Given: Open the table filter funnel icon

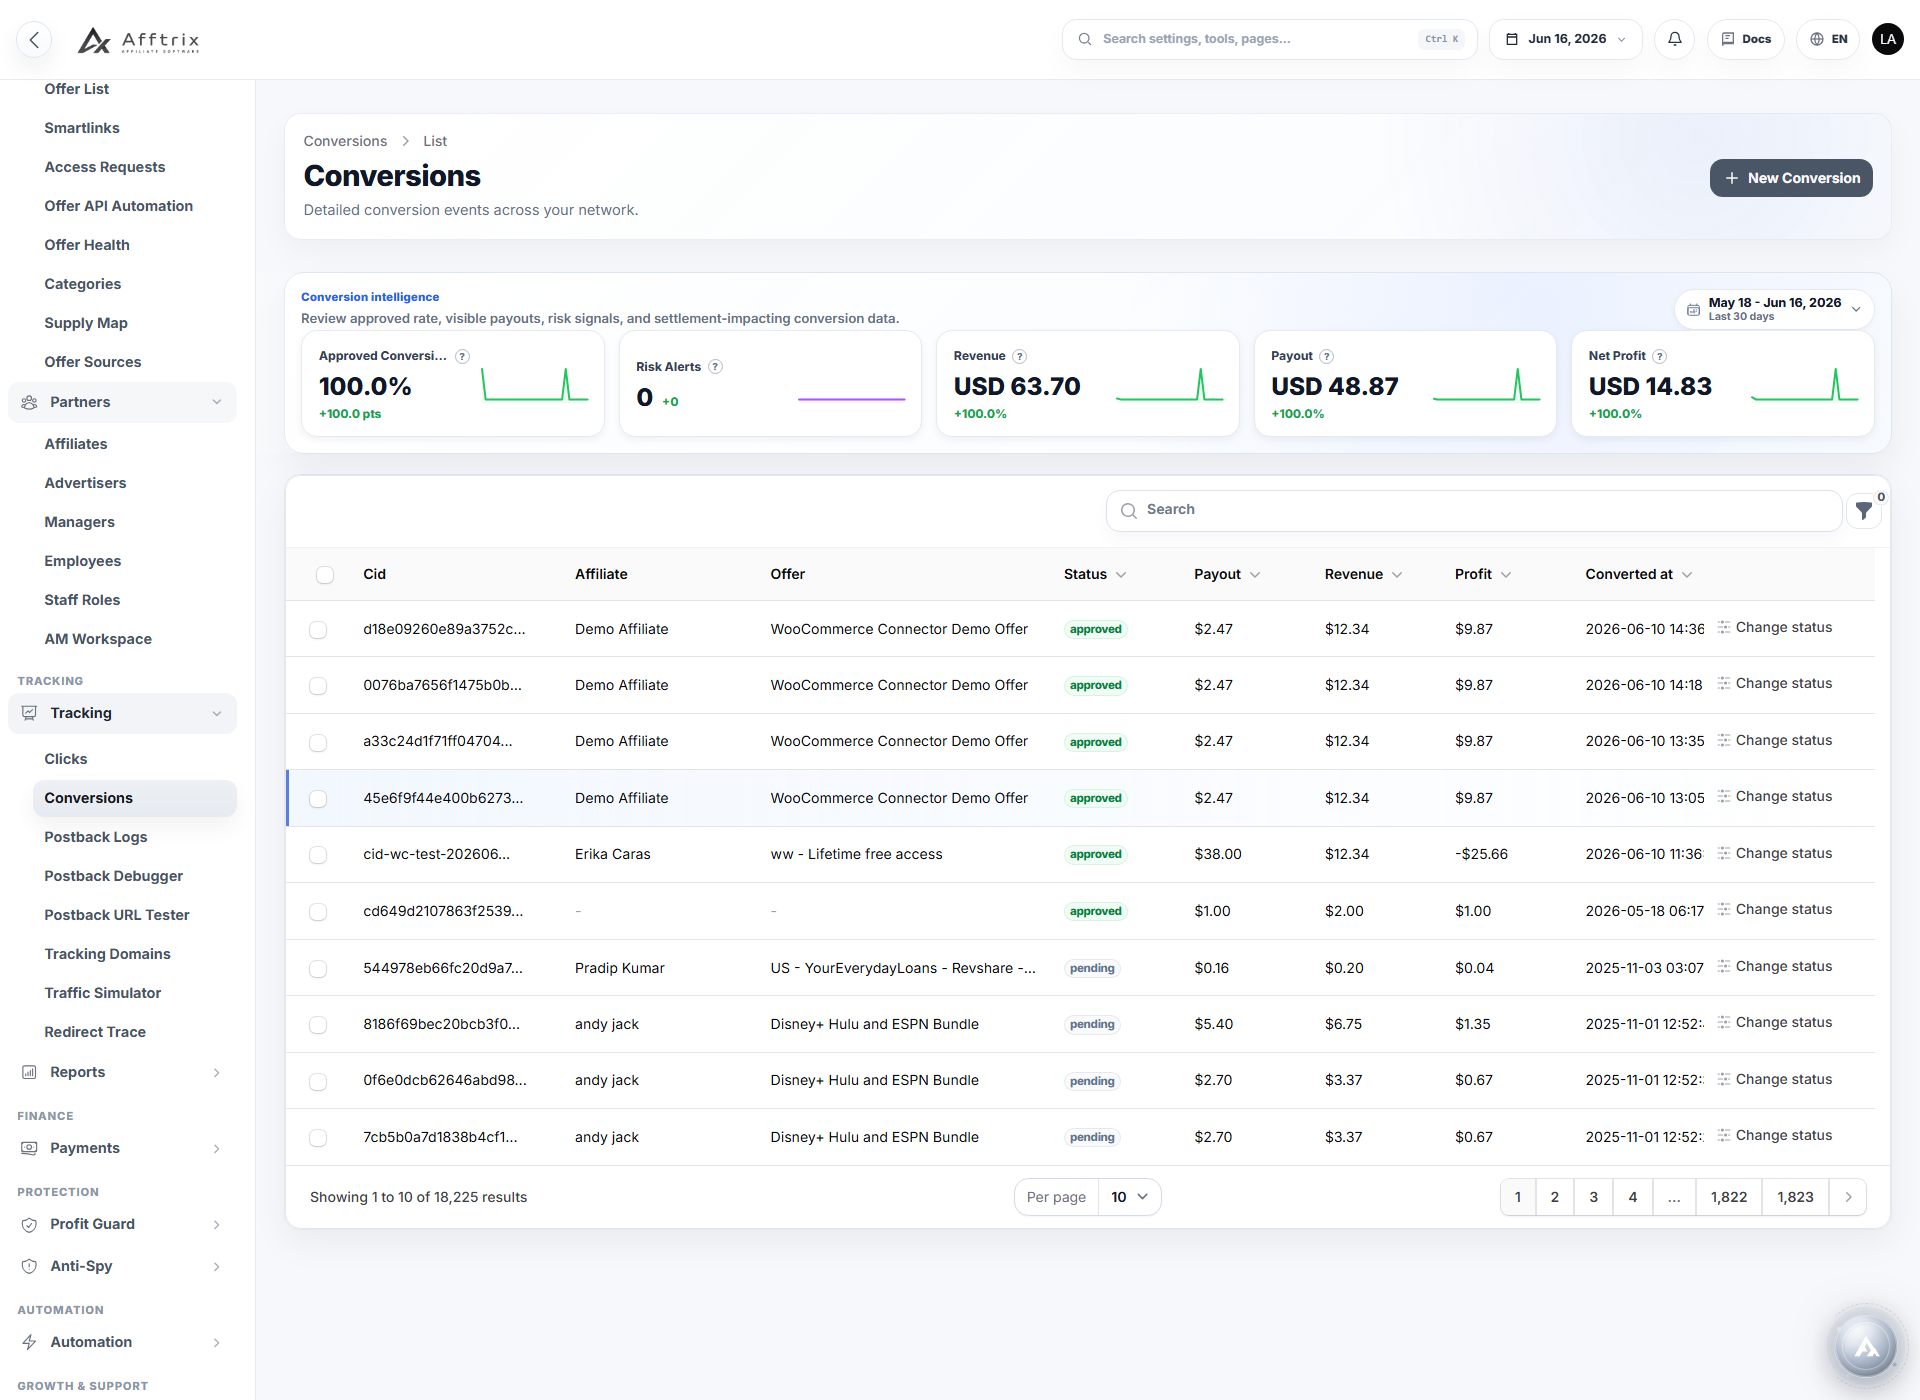Looking at the screenshot, I should 1864,511.
